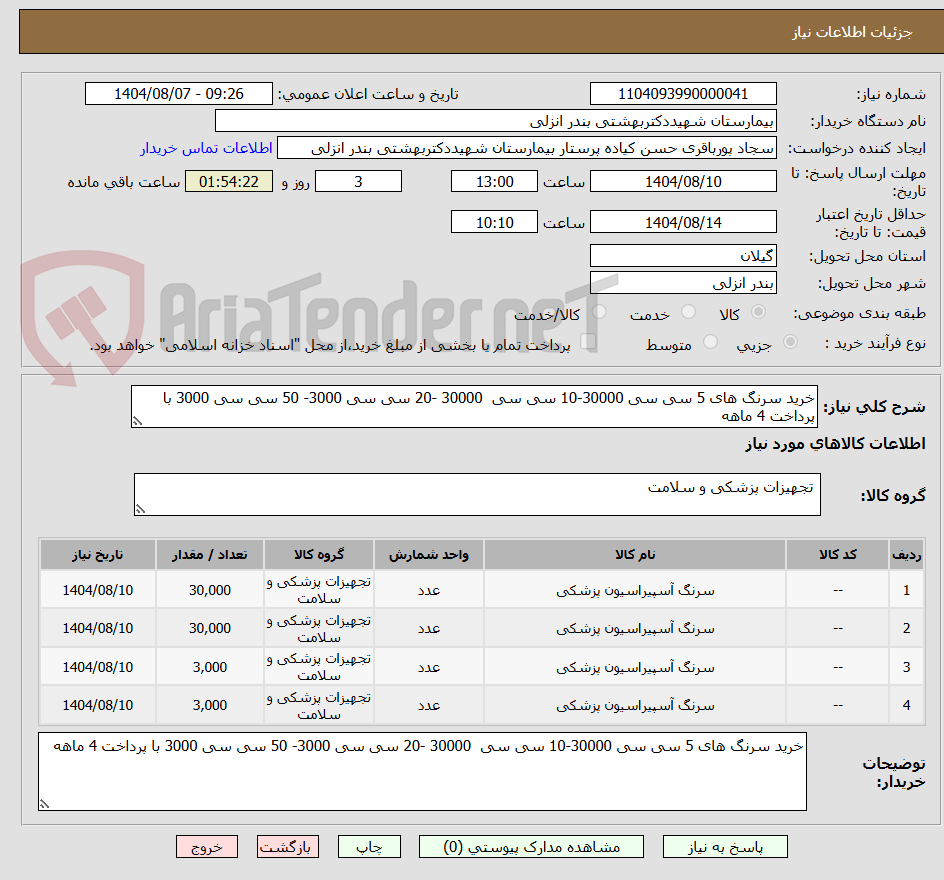The width and height of the screenshot is (944, 880).
Task: Click the resize arrow icon in the توضیحات خریدار box
Action: pyautogui.click(x=42, y=802)
